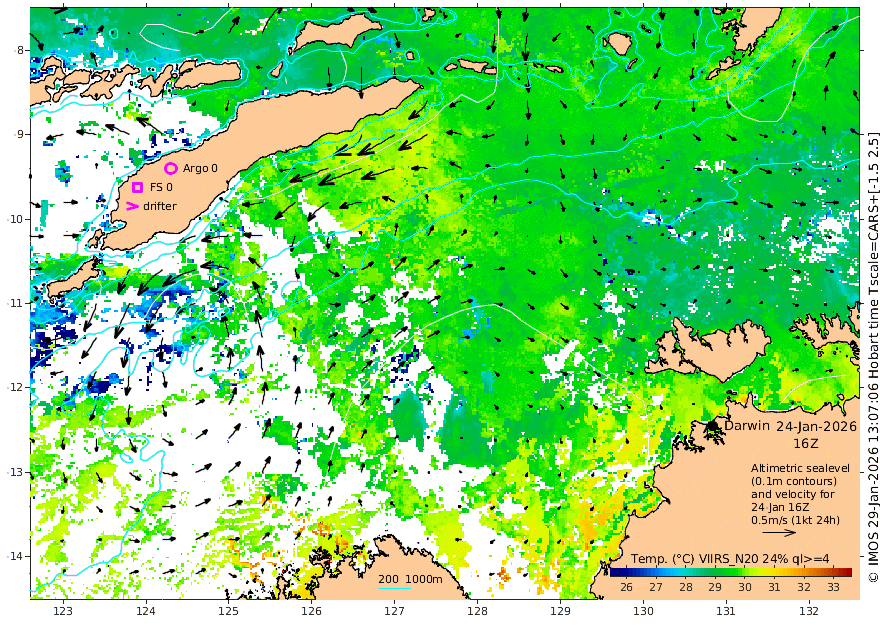Click the magenta Argo circle marker in legend

[171, 168]
